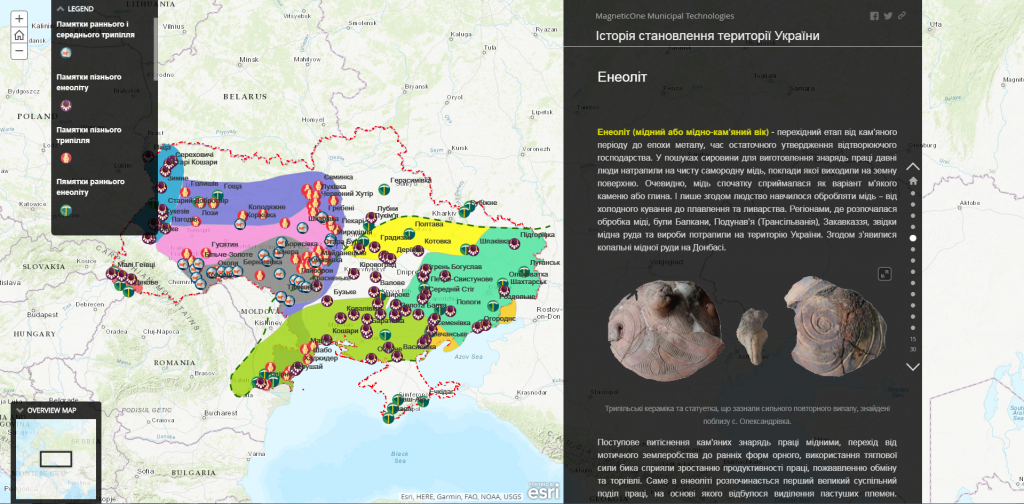The width and height of the screenshot is (1024, 504).
Task: Jump to section number 30 in side navigation
Action: tap(913, 349)
